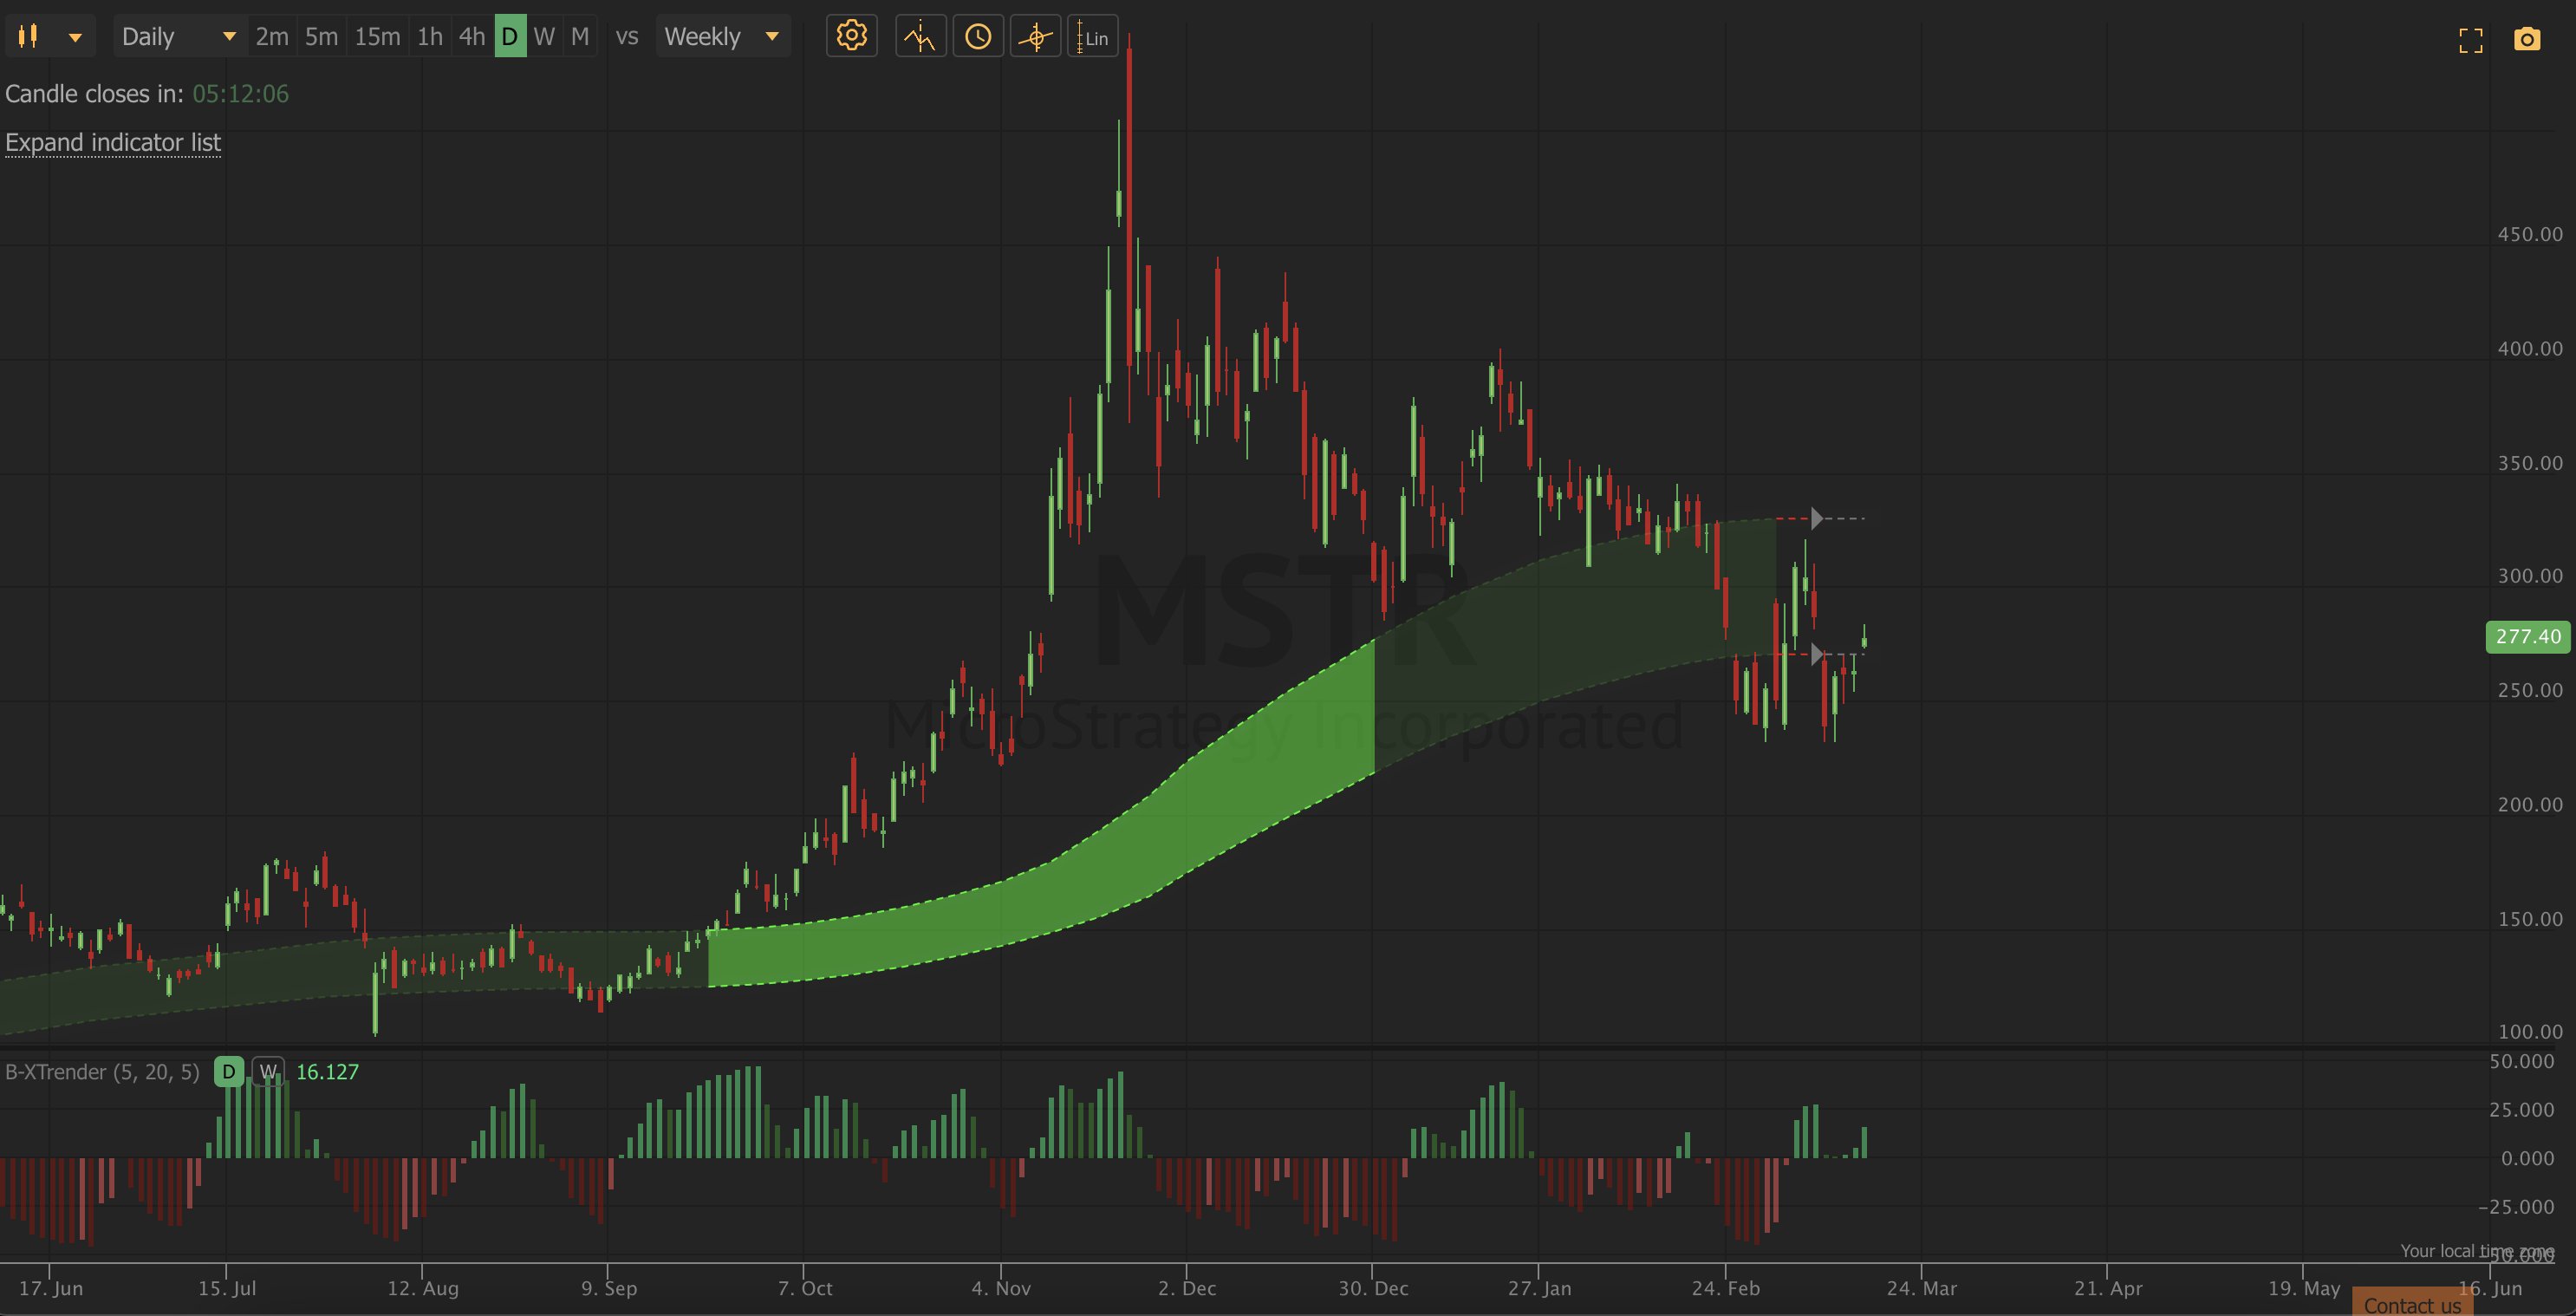Screen dimensions: 2576x1316
Task: Click the crosshair cursor icon
Action: [1035, 37]
